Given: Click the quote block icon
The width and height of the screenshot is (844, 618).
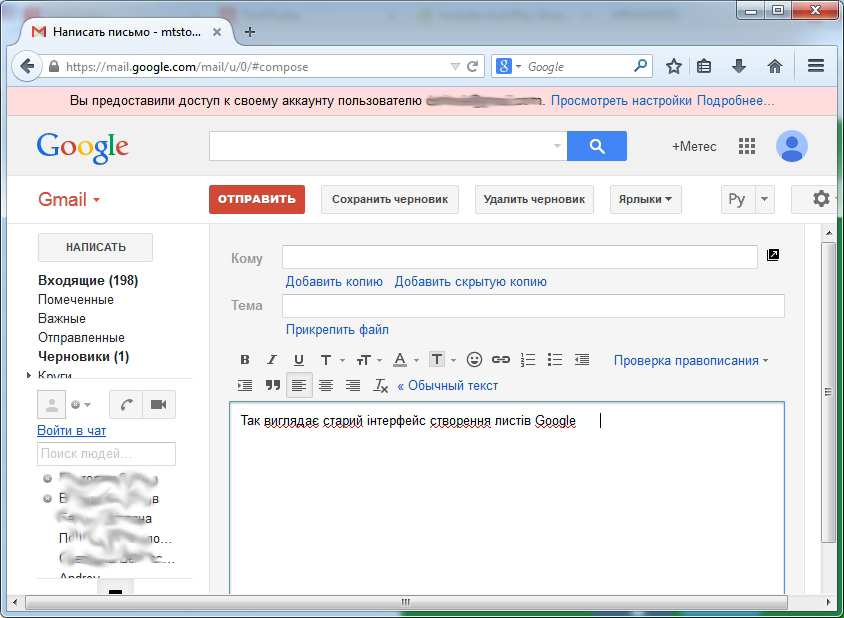Looking at the screenshot, I should (272, 385).
